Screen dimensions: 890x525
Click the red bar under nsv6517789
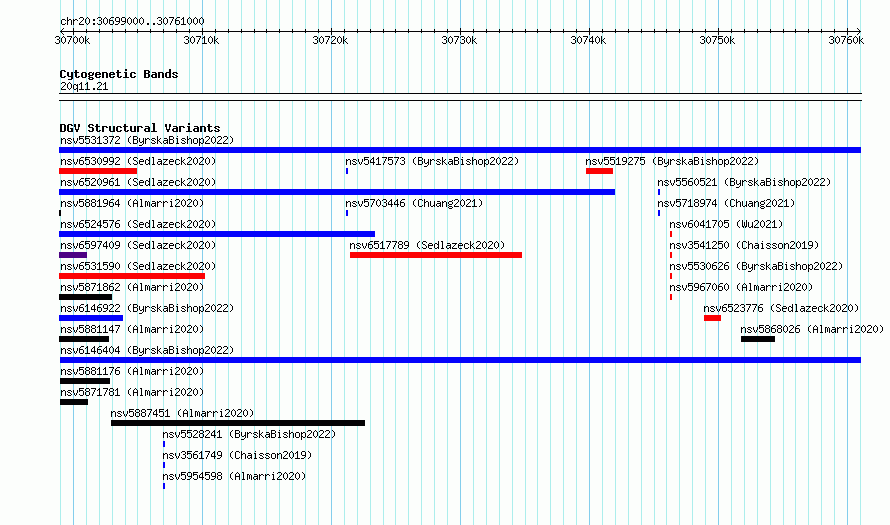[x=436, y=255]
